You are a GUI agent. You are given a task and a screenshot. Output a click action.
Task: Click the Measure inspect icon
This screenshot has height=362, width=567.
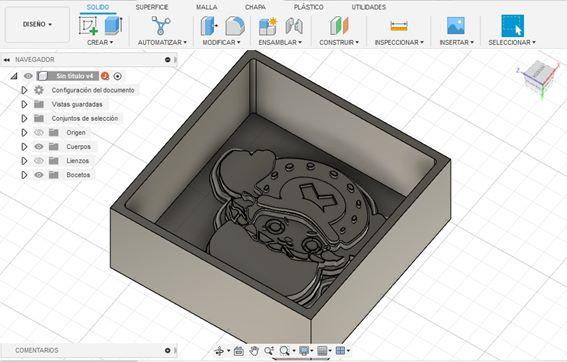coord(399,26)
